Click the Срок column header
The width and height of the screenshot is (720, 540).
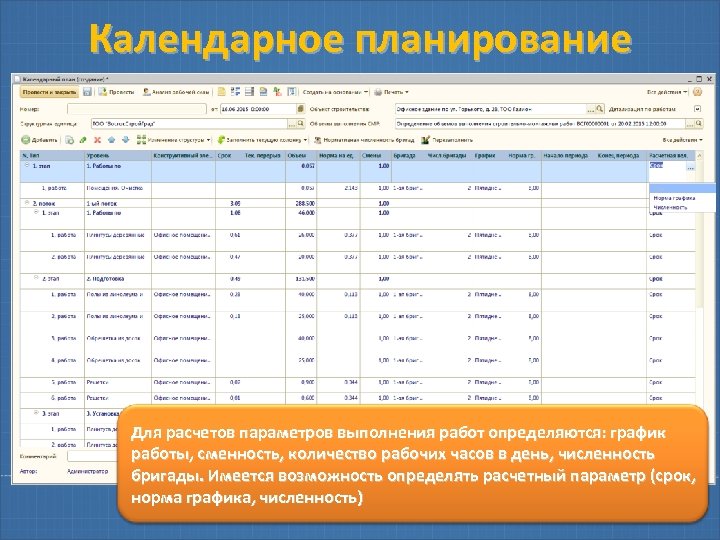(229, 156)
